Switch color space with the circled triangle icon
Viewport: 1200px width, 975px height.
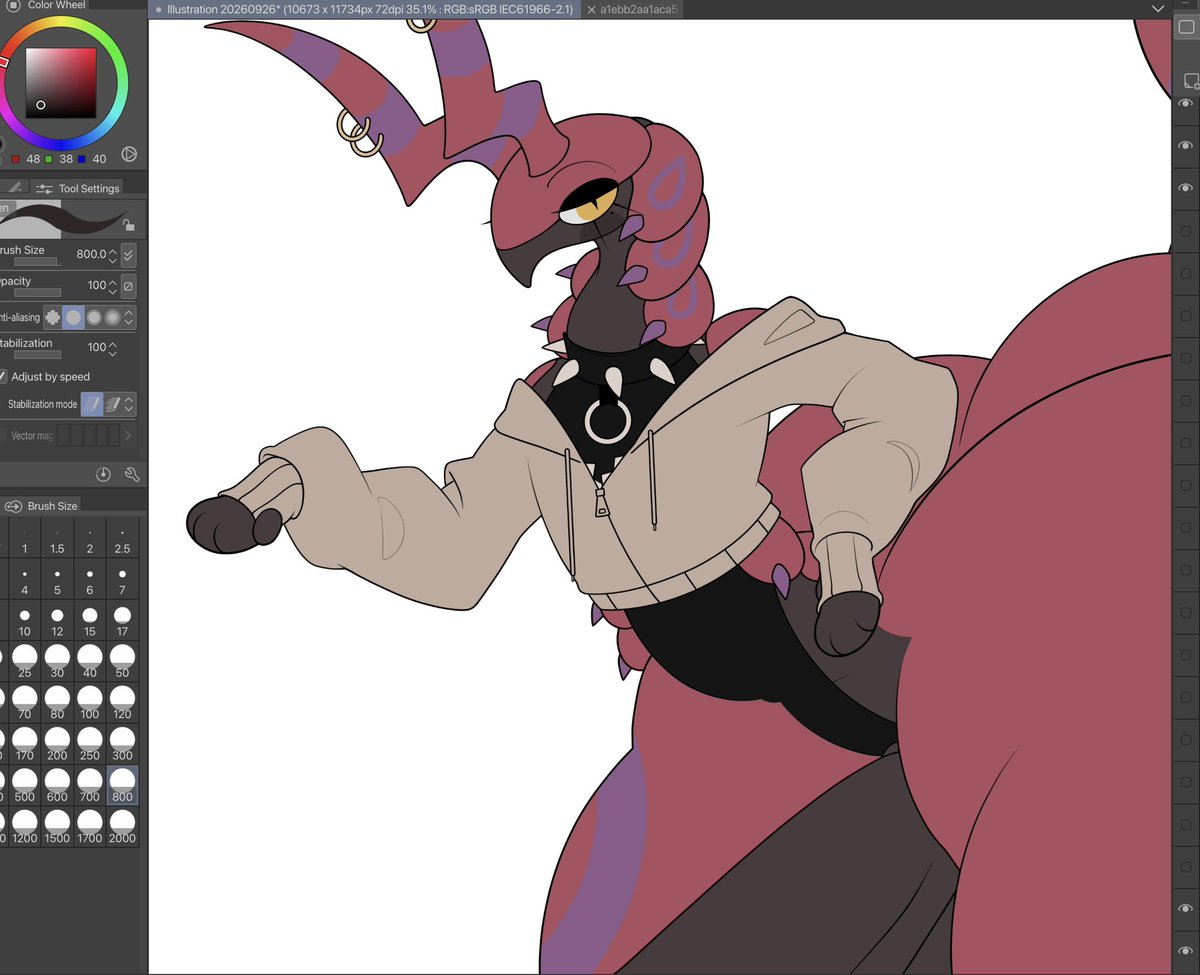pos(129,154)
